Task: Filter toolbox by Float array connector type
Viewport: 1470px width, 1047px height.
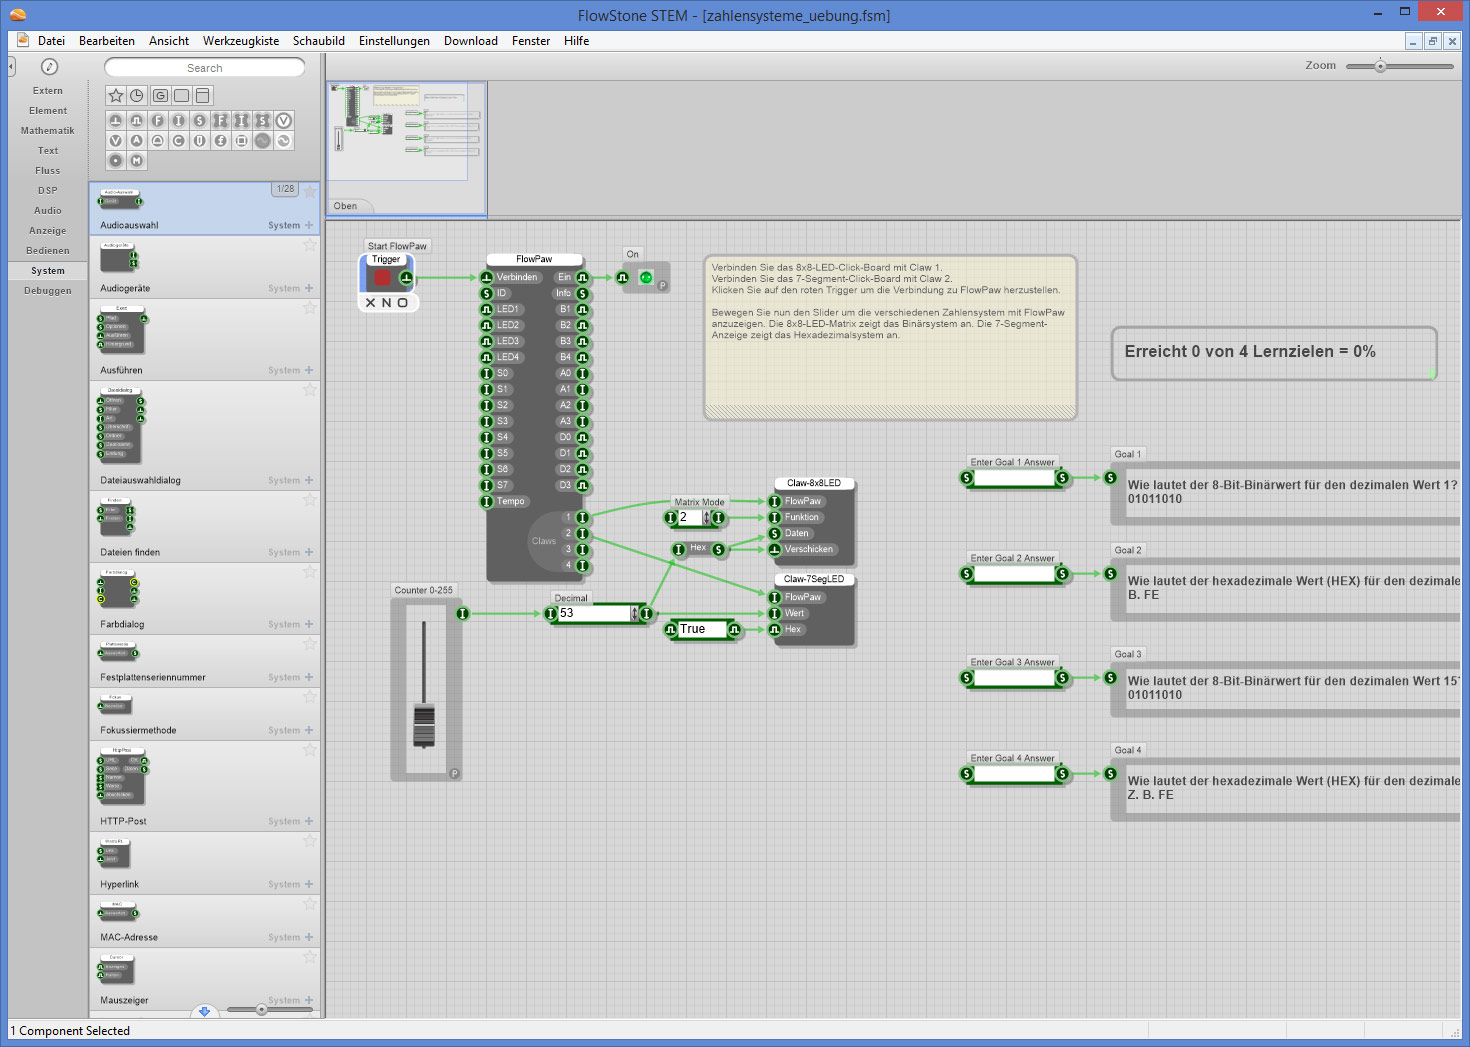Action: pos(220,120)
